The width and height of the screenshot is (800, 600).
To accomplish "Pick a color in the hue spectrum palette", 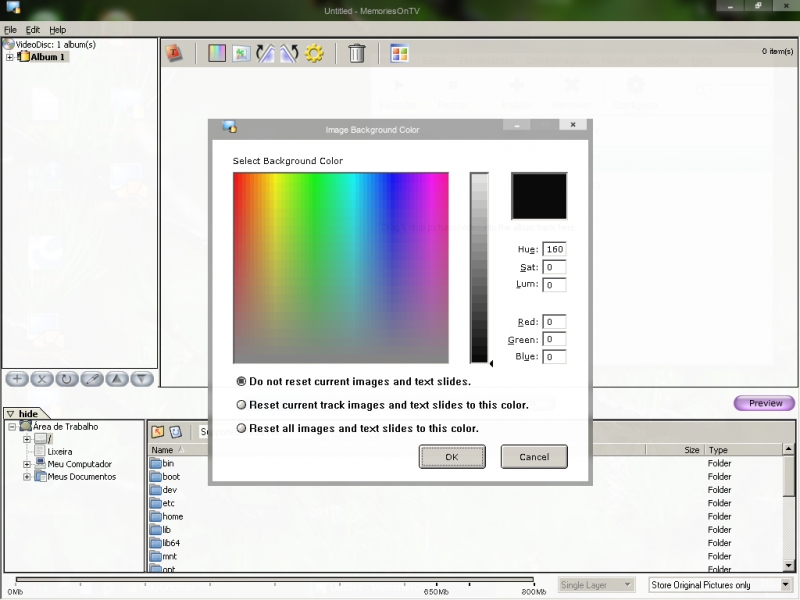I will click(340, 267).
